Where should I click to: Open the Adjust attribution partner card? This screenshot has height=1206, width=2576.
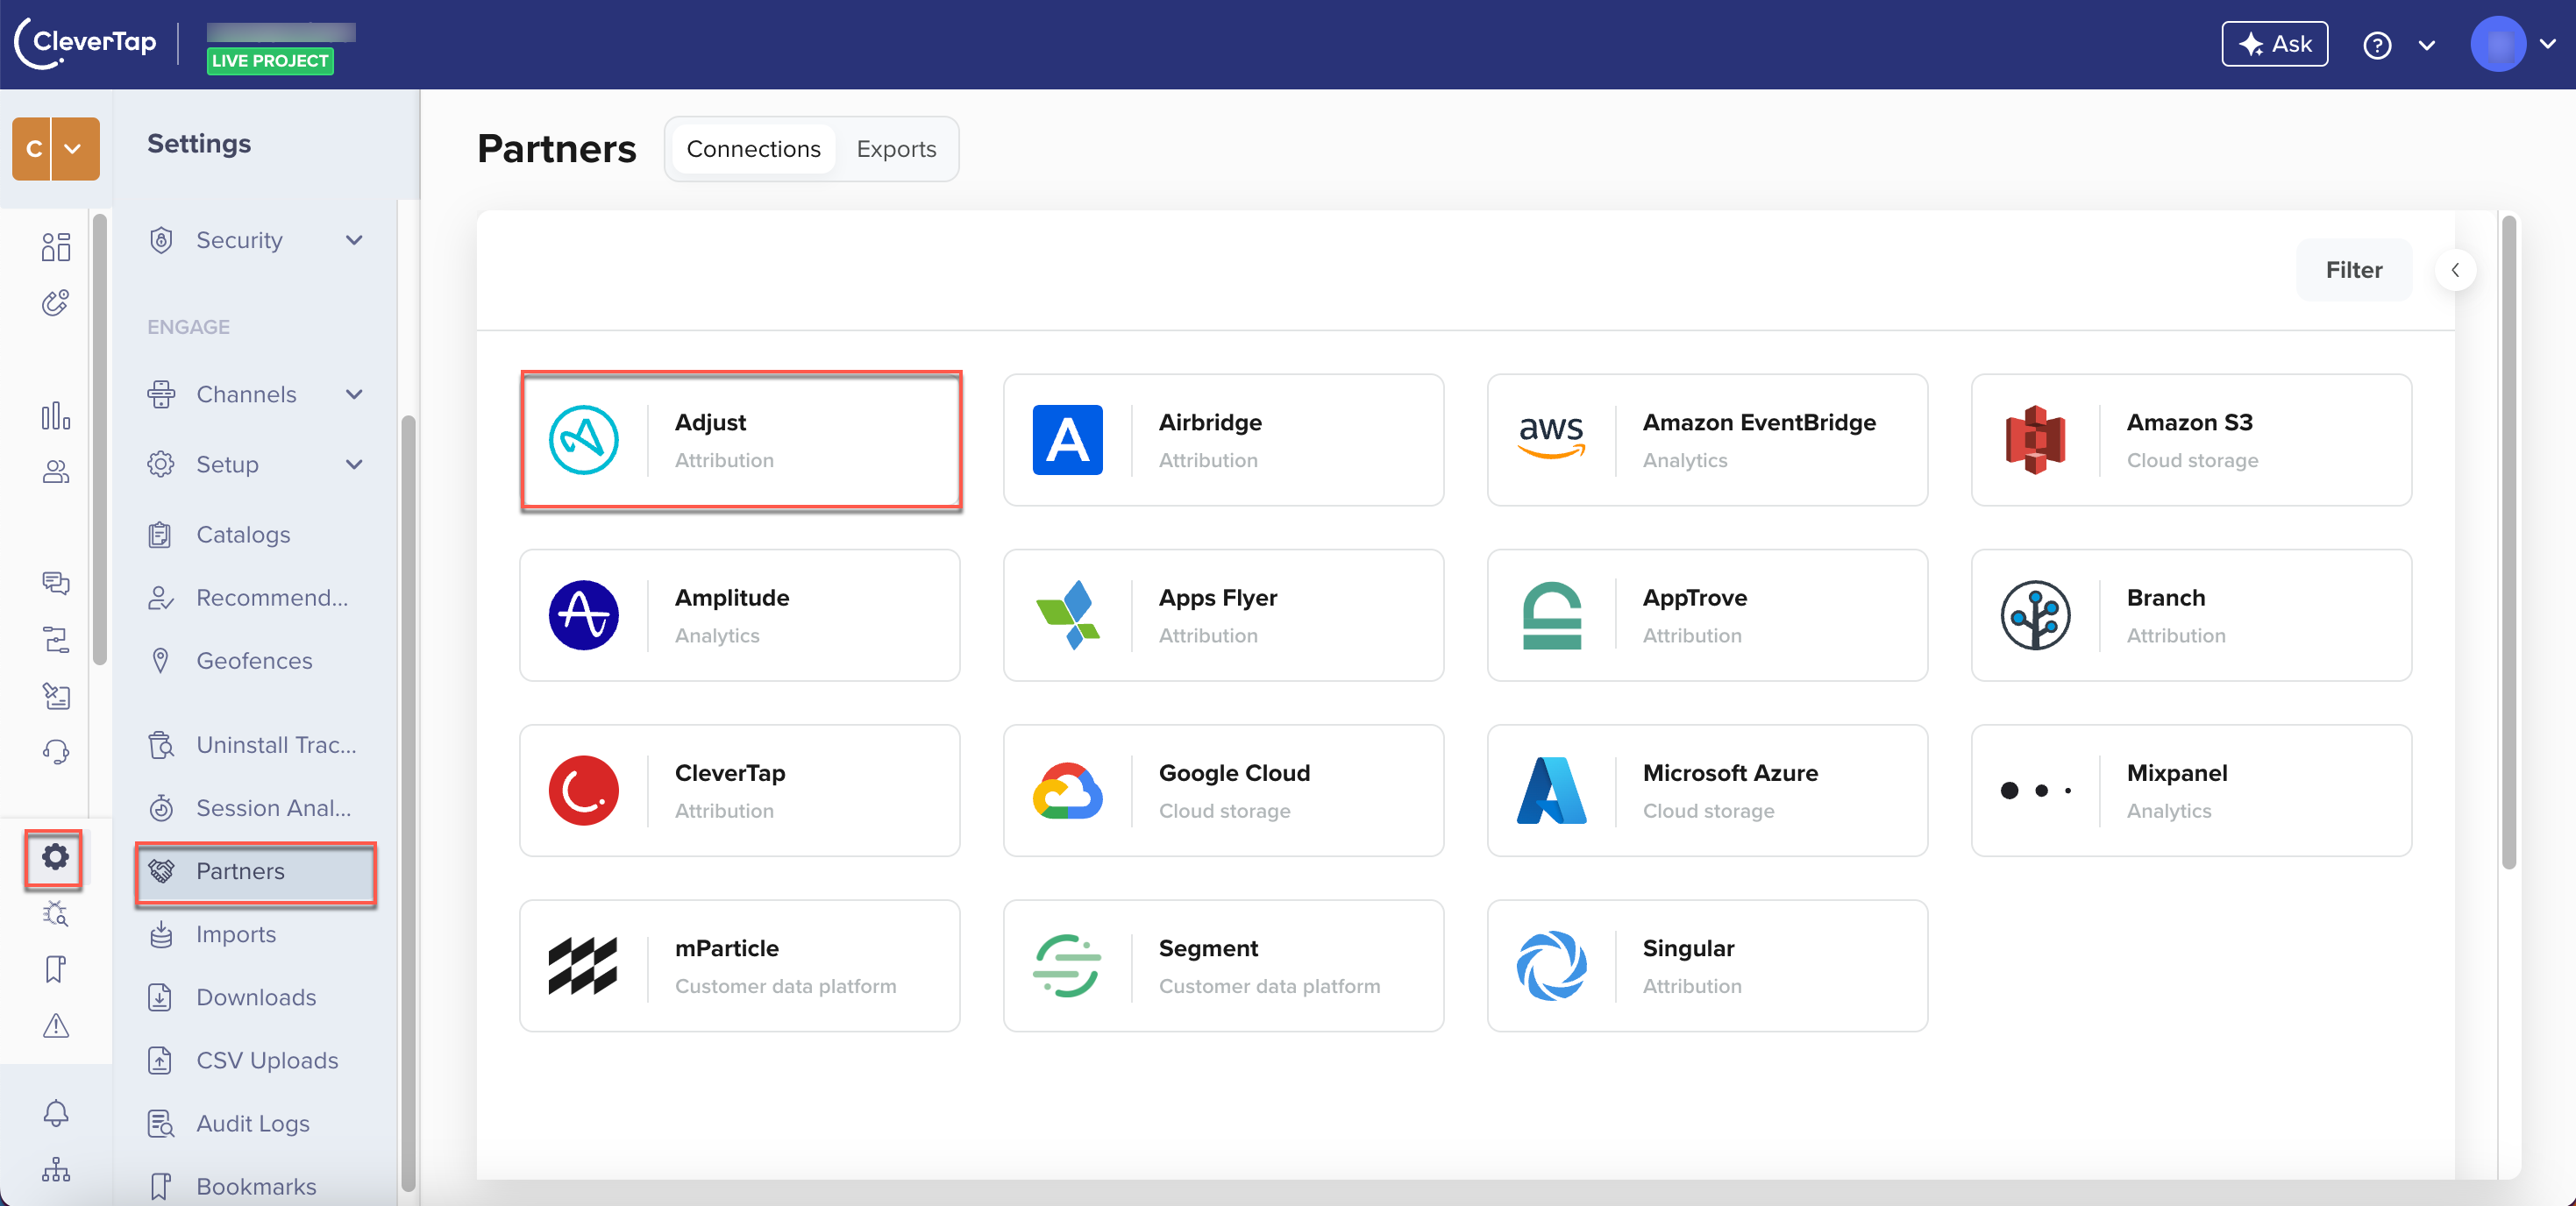740,440
